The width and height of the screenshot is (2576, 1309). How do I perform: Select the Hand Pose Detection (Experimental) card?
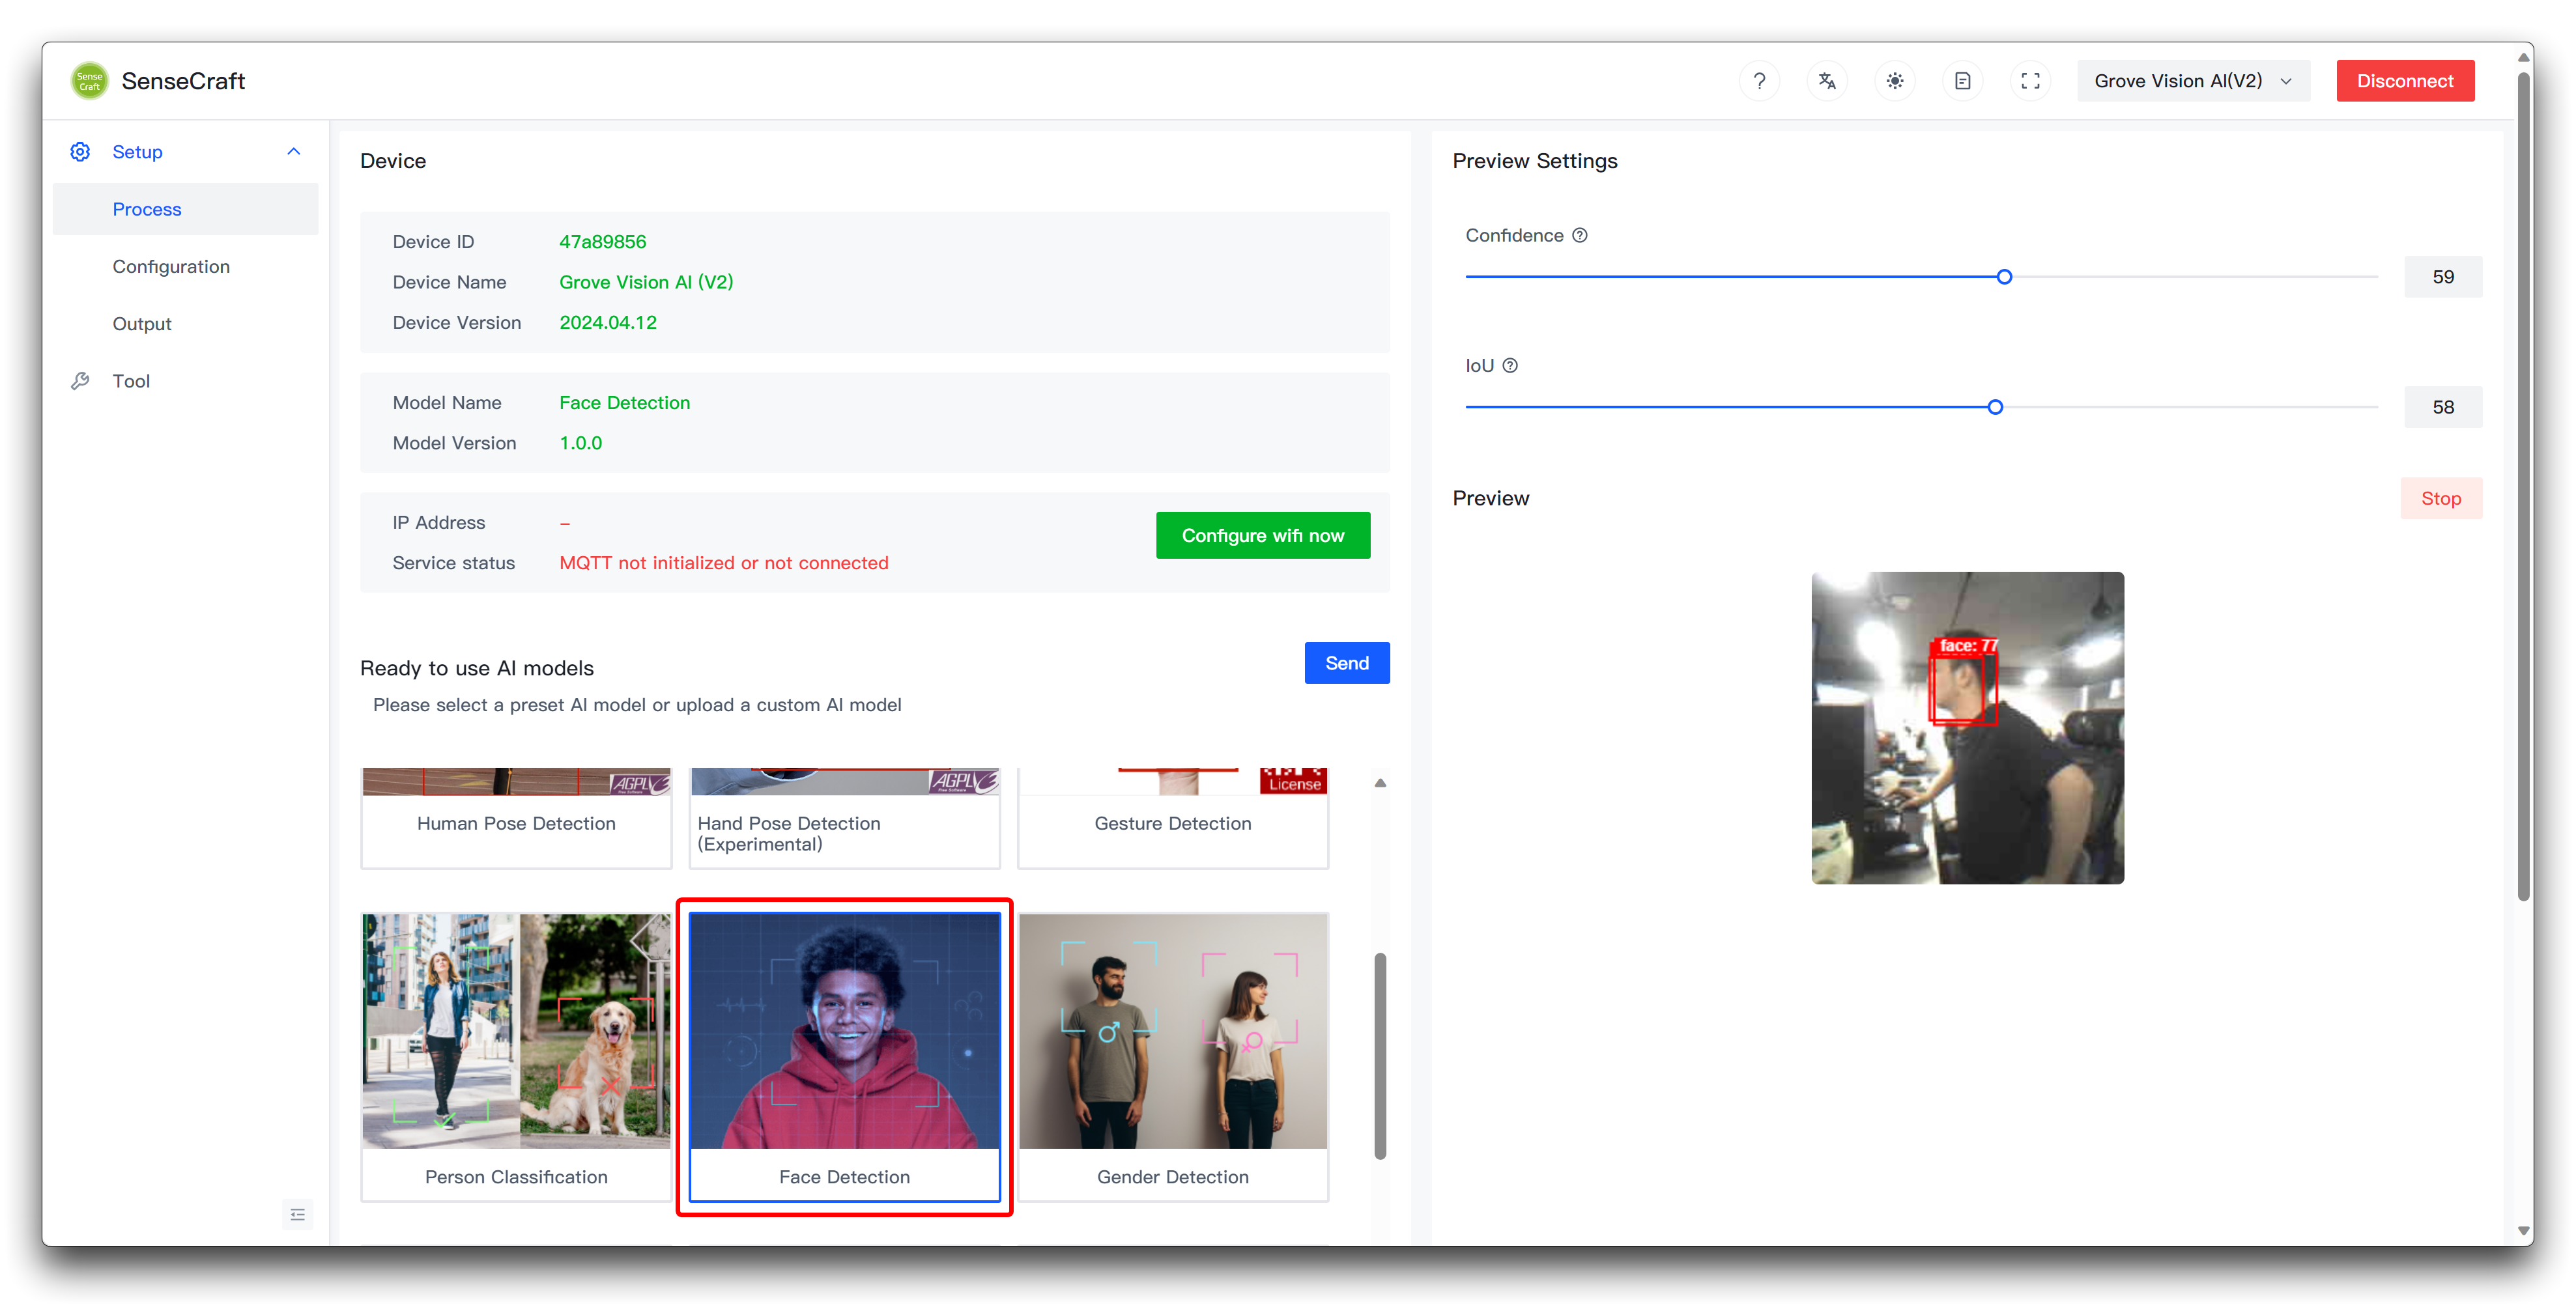pos(844,818)
